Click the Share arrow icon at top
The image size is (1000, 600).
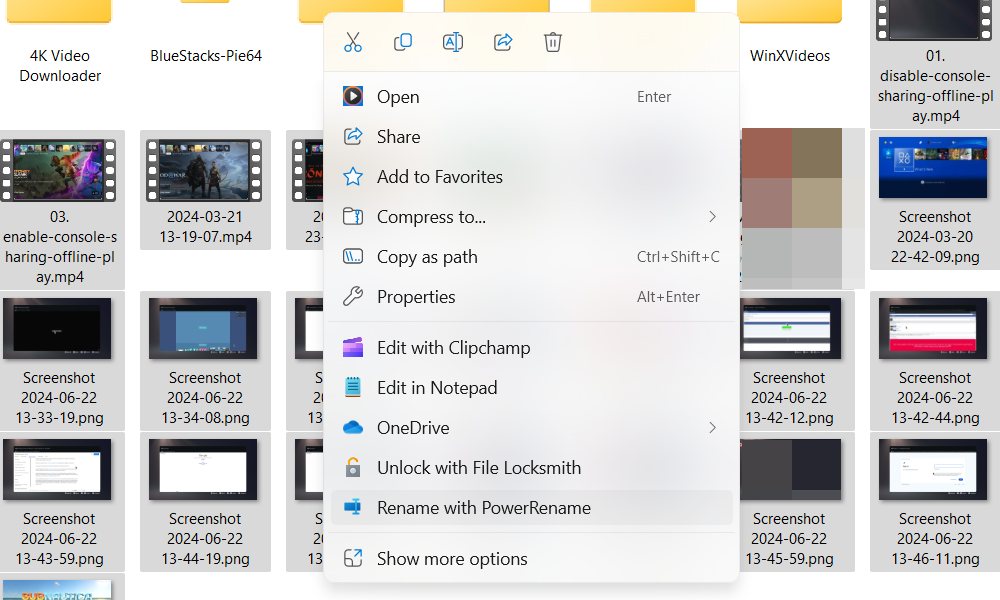[503, 42]
